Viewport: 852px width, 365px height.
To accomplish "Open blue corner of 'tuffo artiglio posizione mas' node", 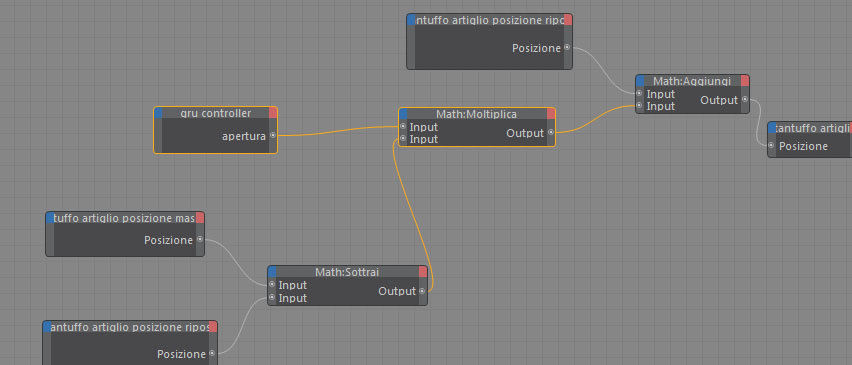I will pyautogui.click(x=50, y=218).
